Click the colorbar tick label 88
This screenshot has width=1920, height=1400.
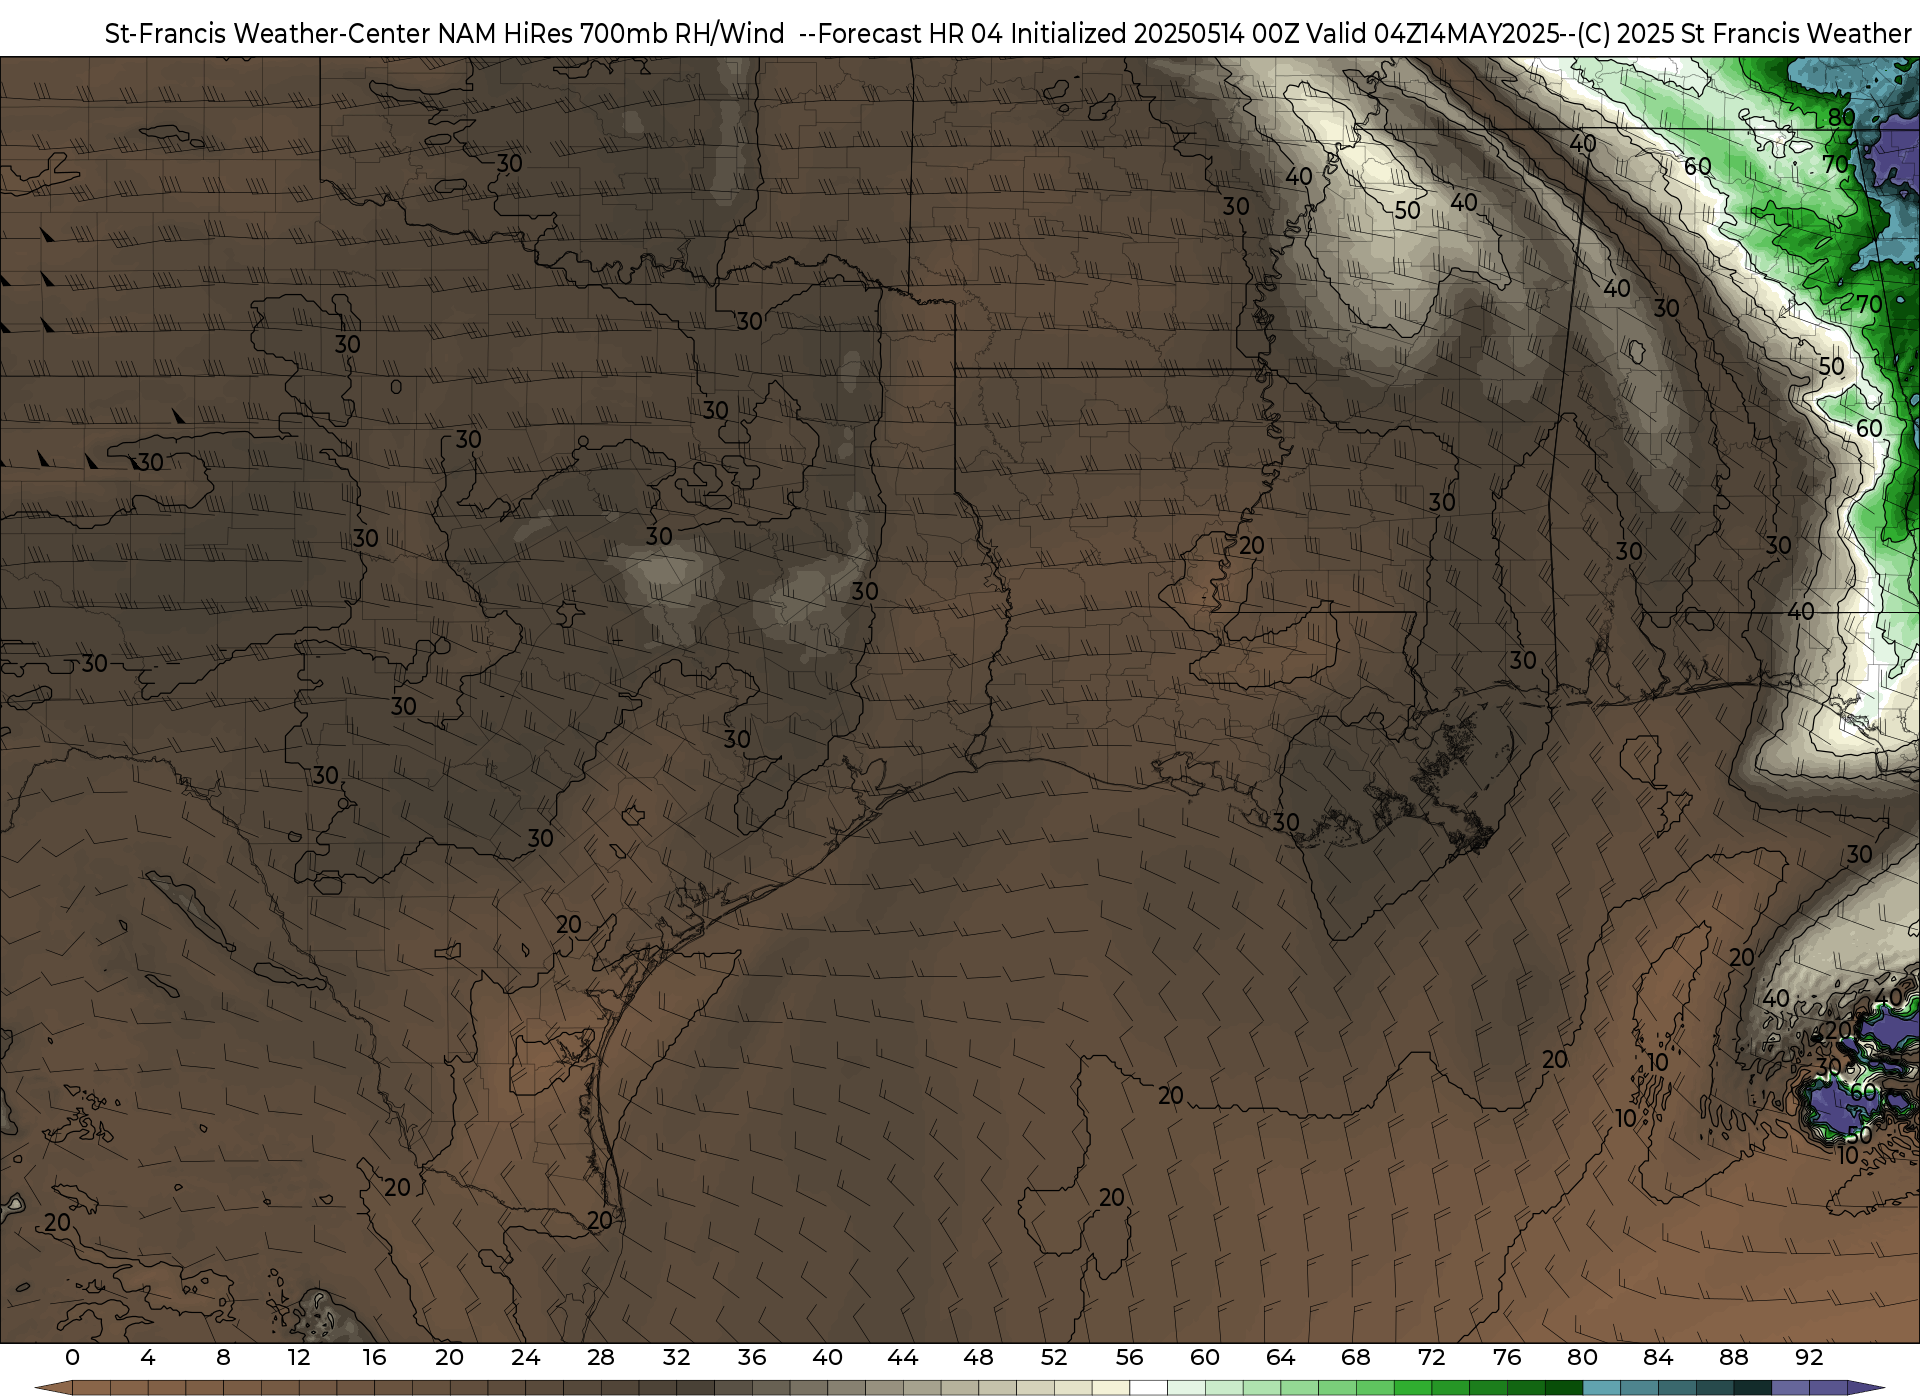[1733, 1357]
